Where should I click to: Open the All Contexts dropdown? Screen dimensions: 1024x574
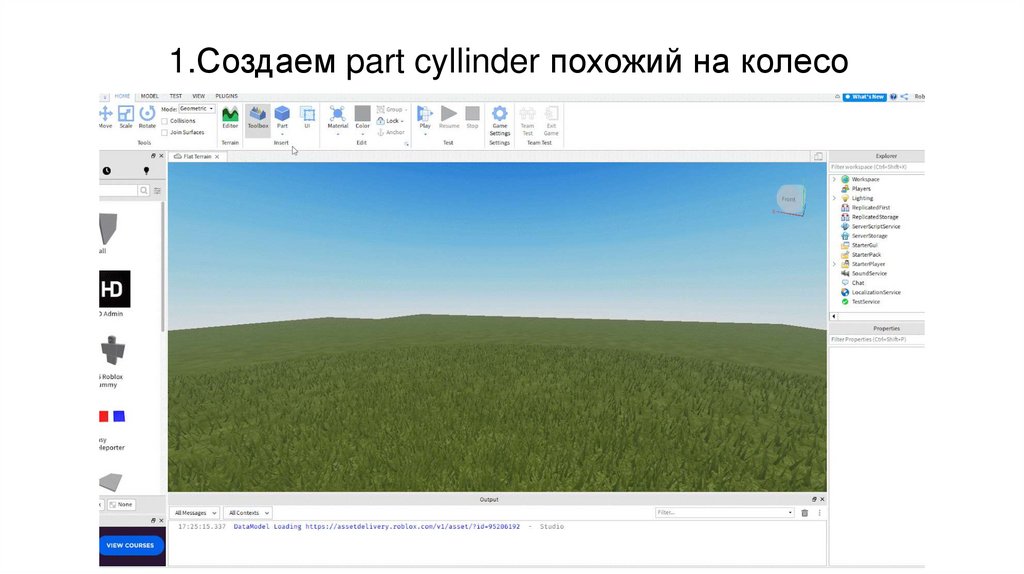[248, 513]
